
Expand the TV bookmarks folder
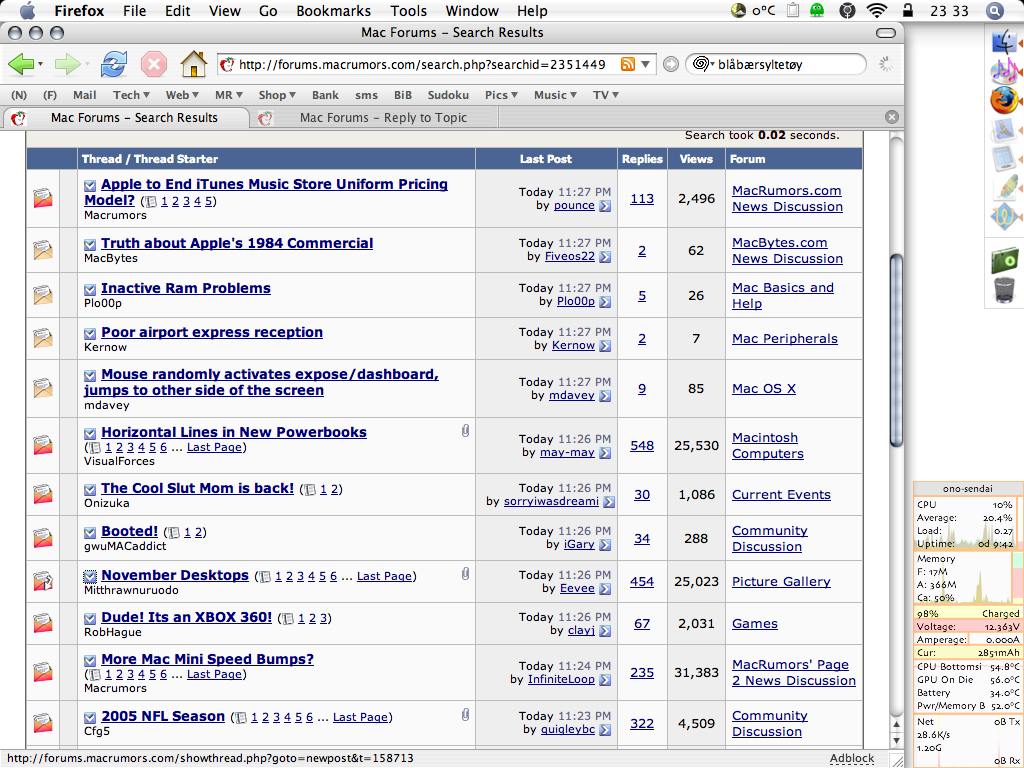coord(606,95)
